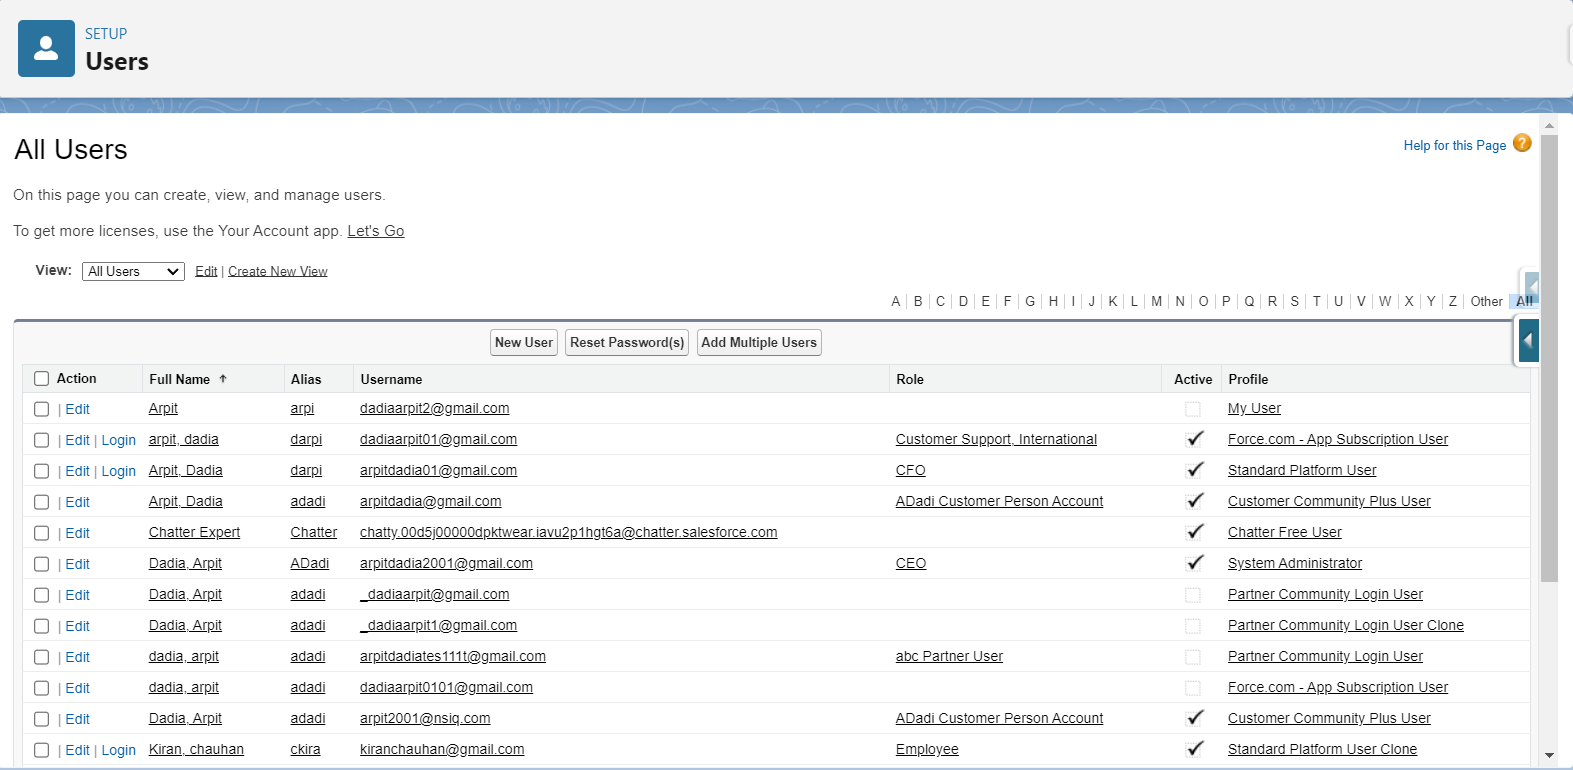Collapse the sidebar using dark arrow handle
This screenshot has height=770, width=1573.
point(1527,340)
